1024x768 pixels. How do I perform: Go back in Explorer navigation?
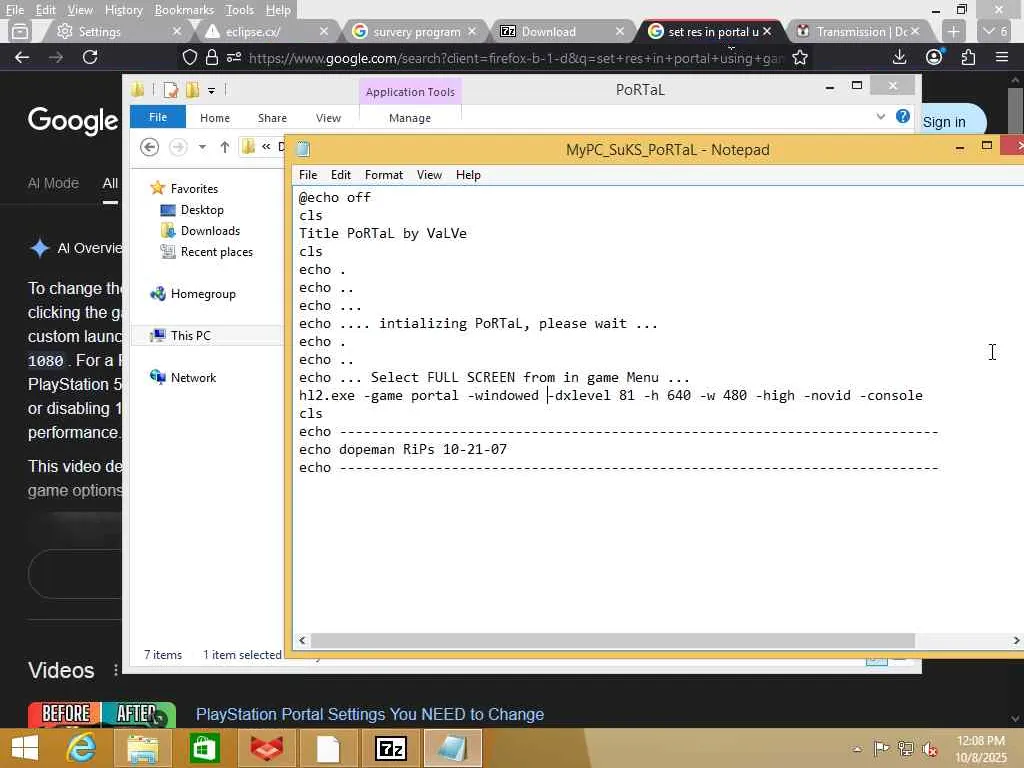(x=150, y=147)
